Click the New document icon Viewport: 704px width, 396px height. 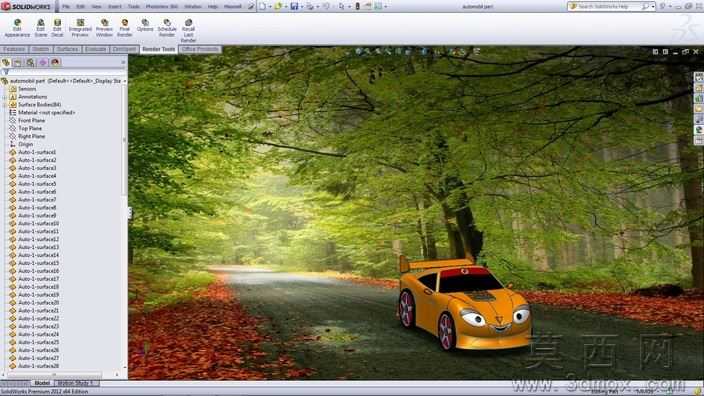pyautogui.click(x=262, y=6)
